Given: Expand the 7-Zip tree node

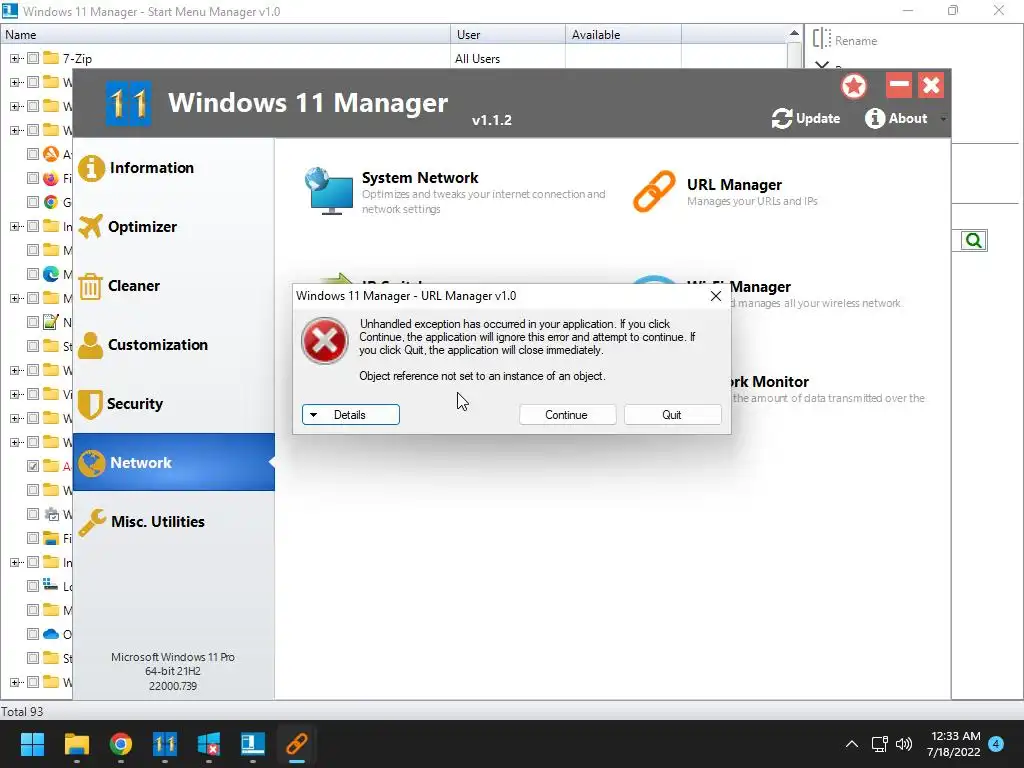Looking at the screenshot, I should pos(14,58).
